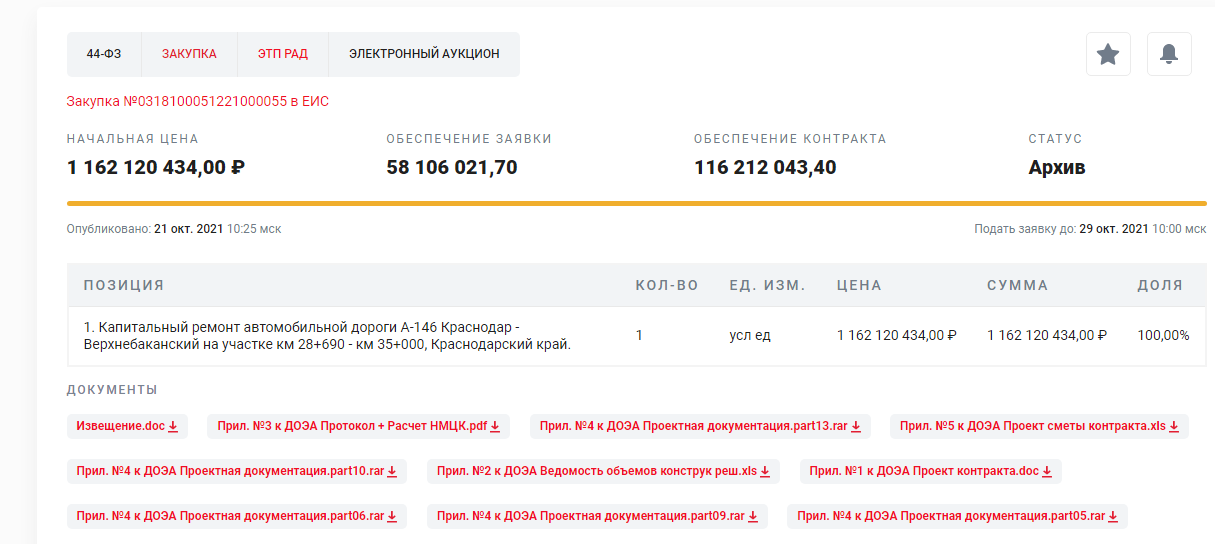Download Проектная документация.part06.rar file
Viewport: 1215px width, 544px height.
pos(237,516)
